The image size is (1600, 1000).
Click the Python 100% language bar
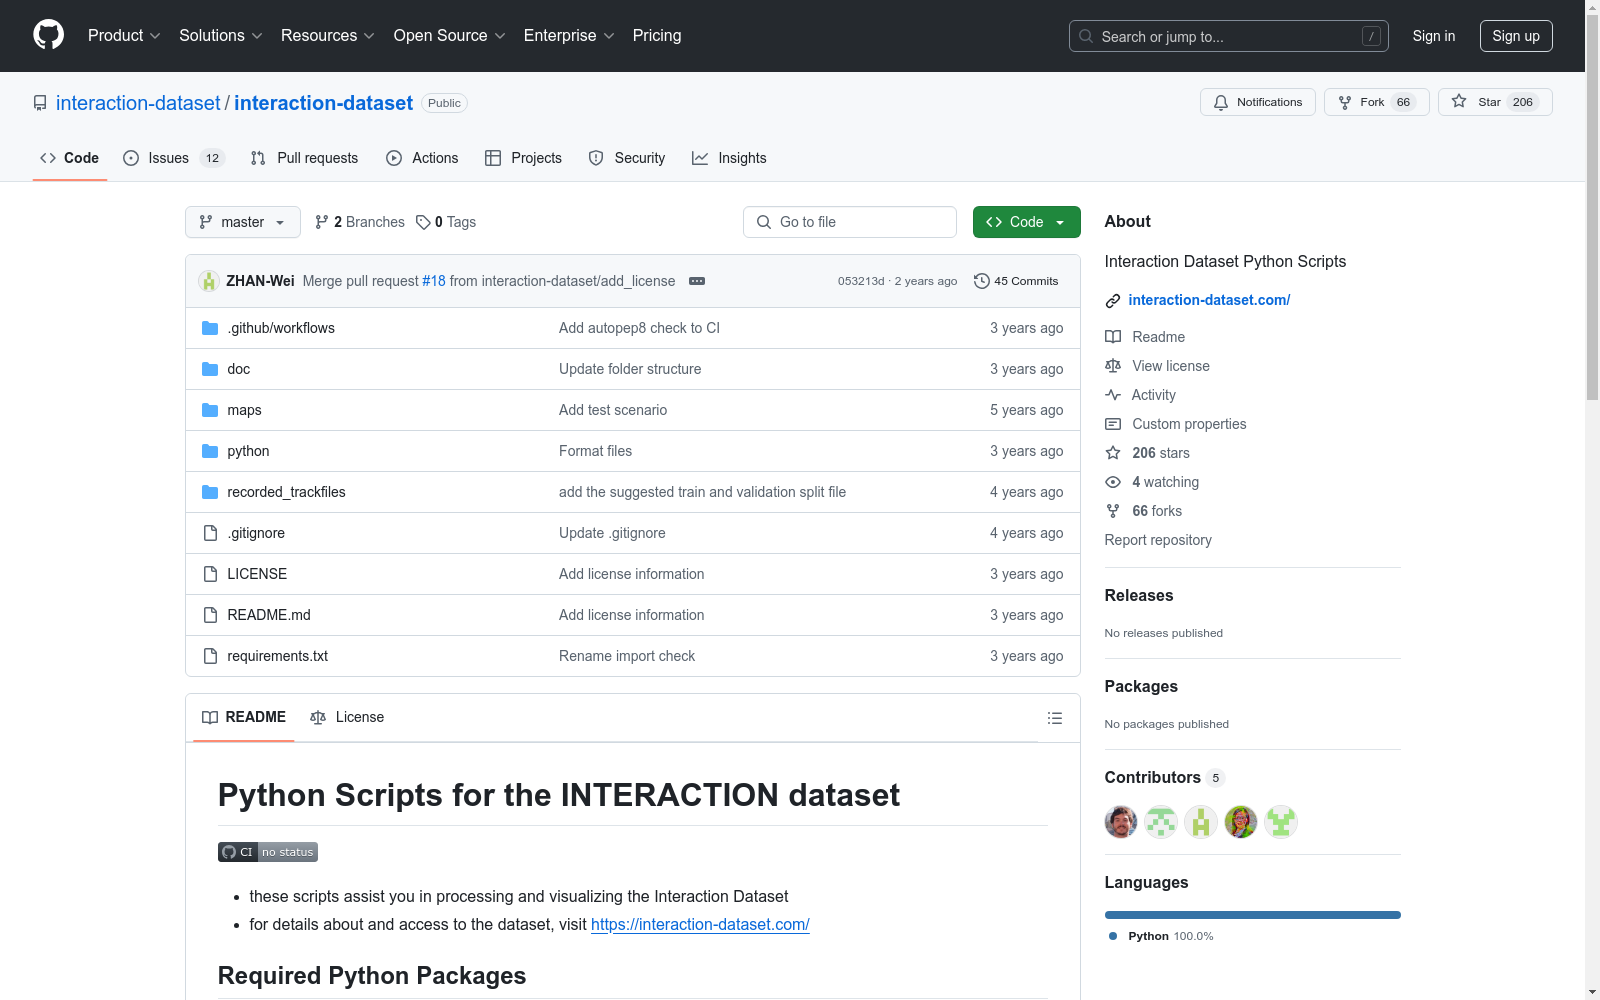click(1252, 914)
